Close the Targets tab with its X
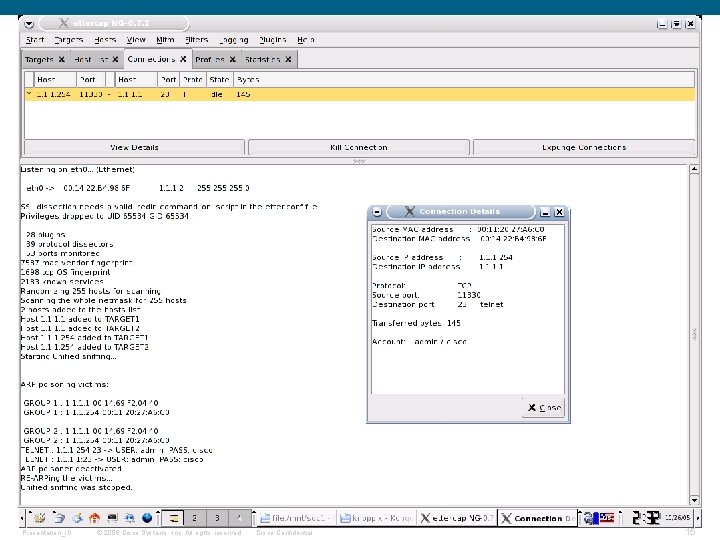720x540 pixels. point(62,59)
